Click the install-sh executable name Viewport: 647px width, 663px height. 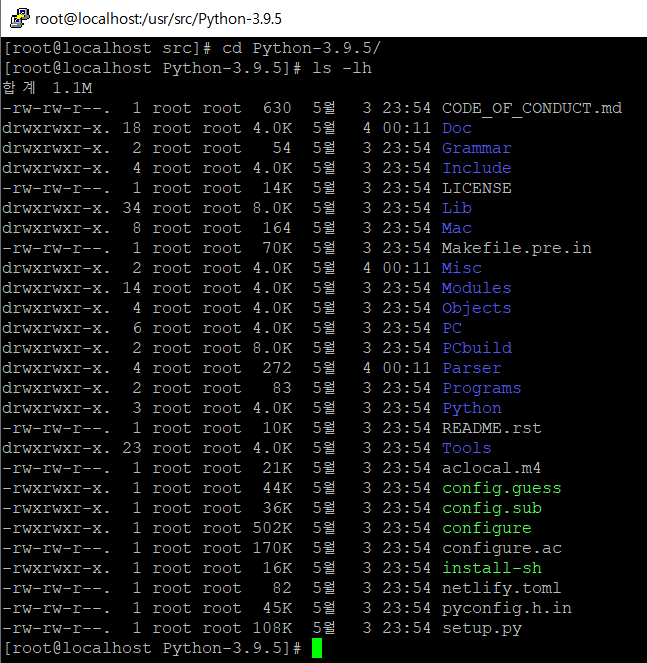[x=491, y=568]
